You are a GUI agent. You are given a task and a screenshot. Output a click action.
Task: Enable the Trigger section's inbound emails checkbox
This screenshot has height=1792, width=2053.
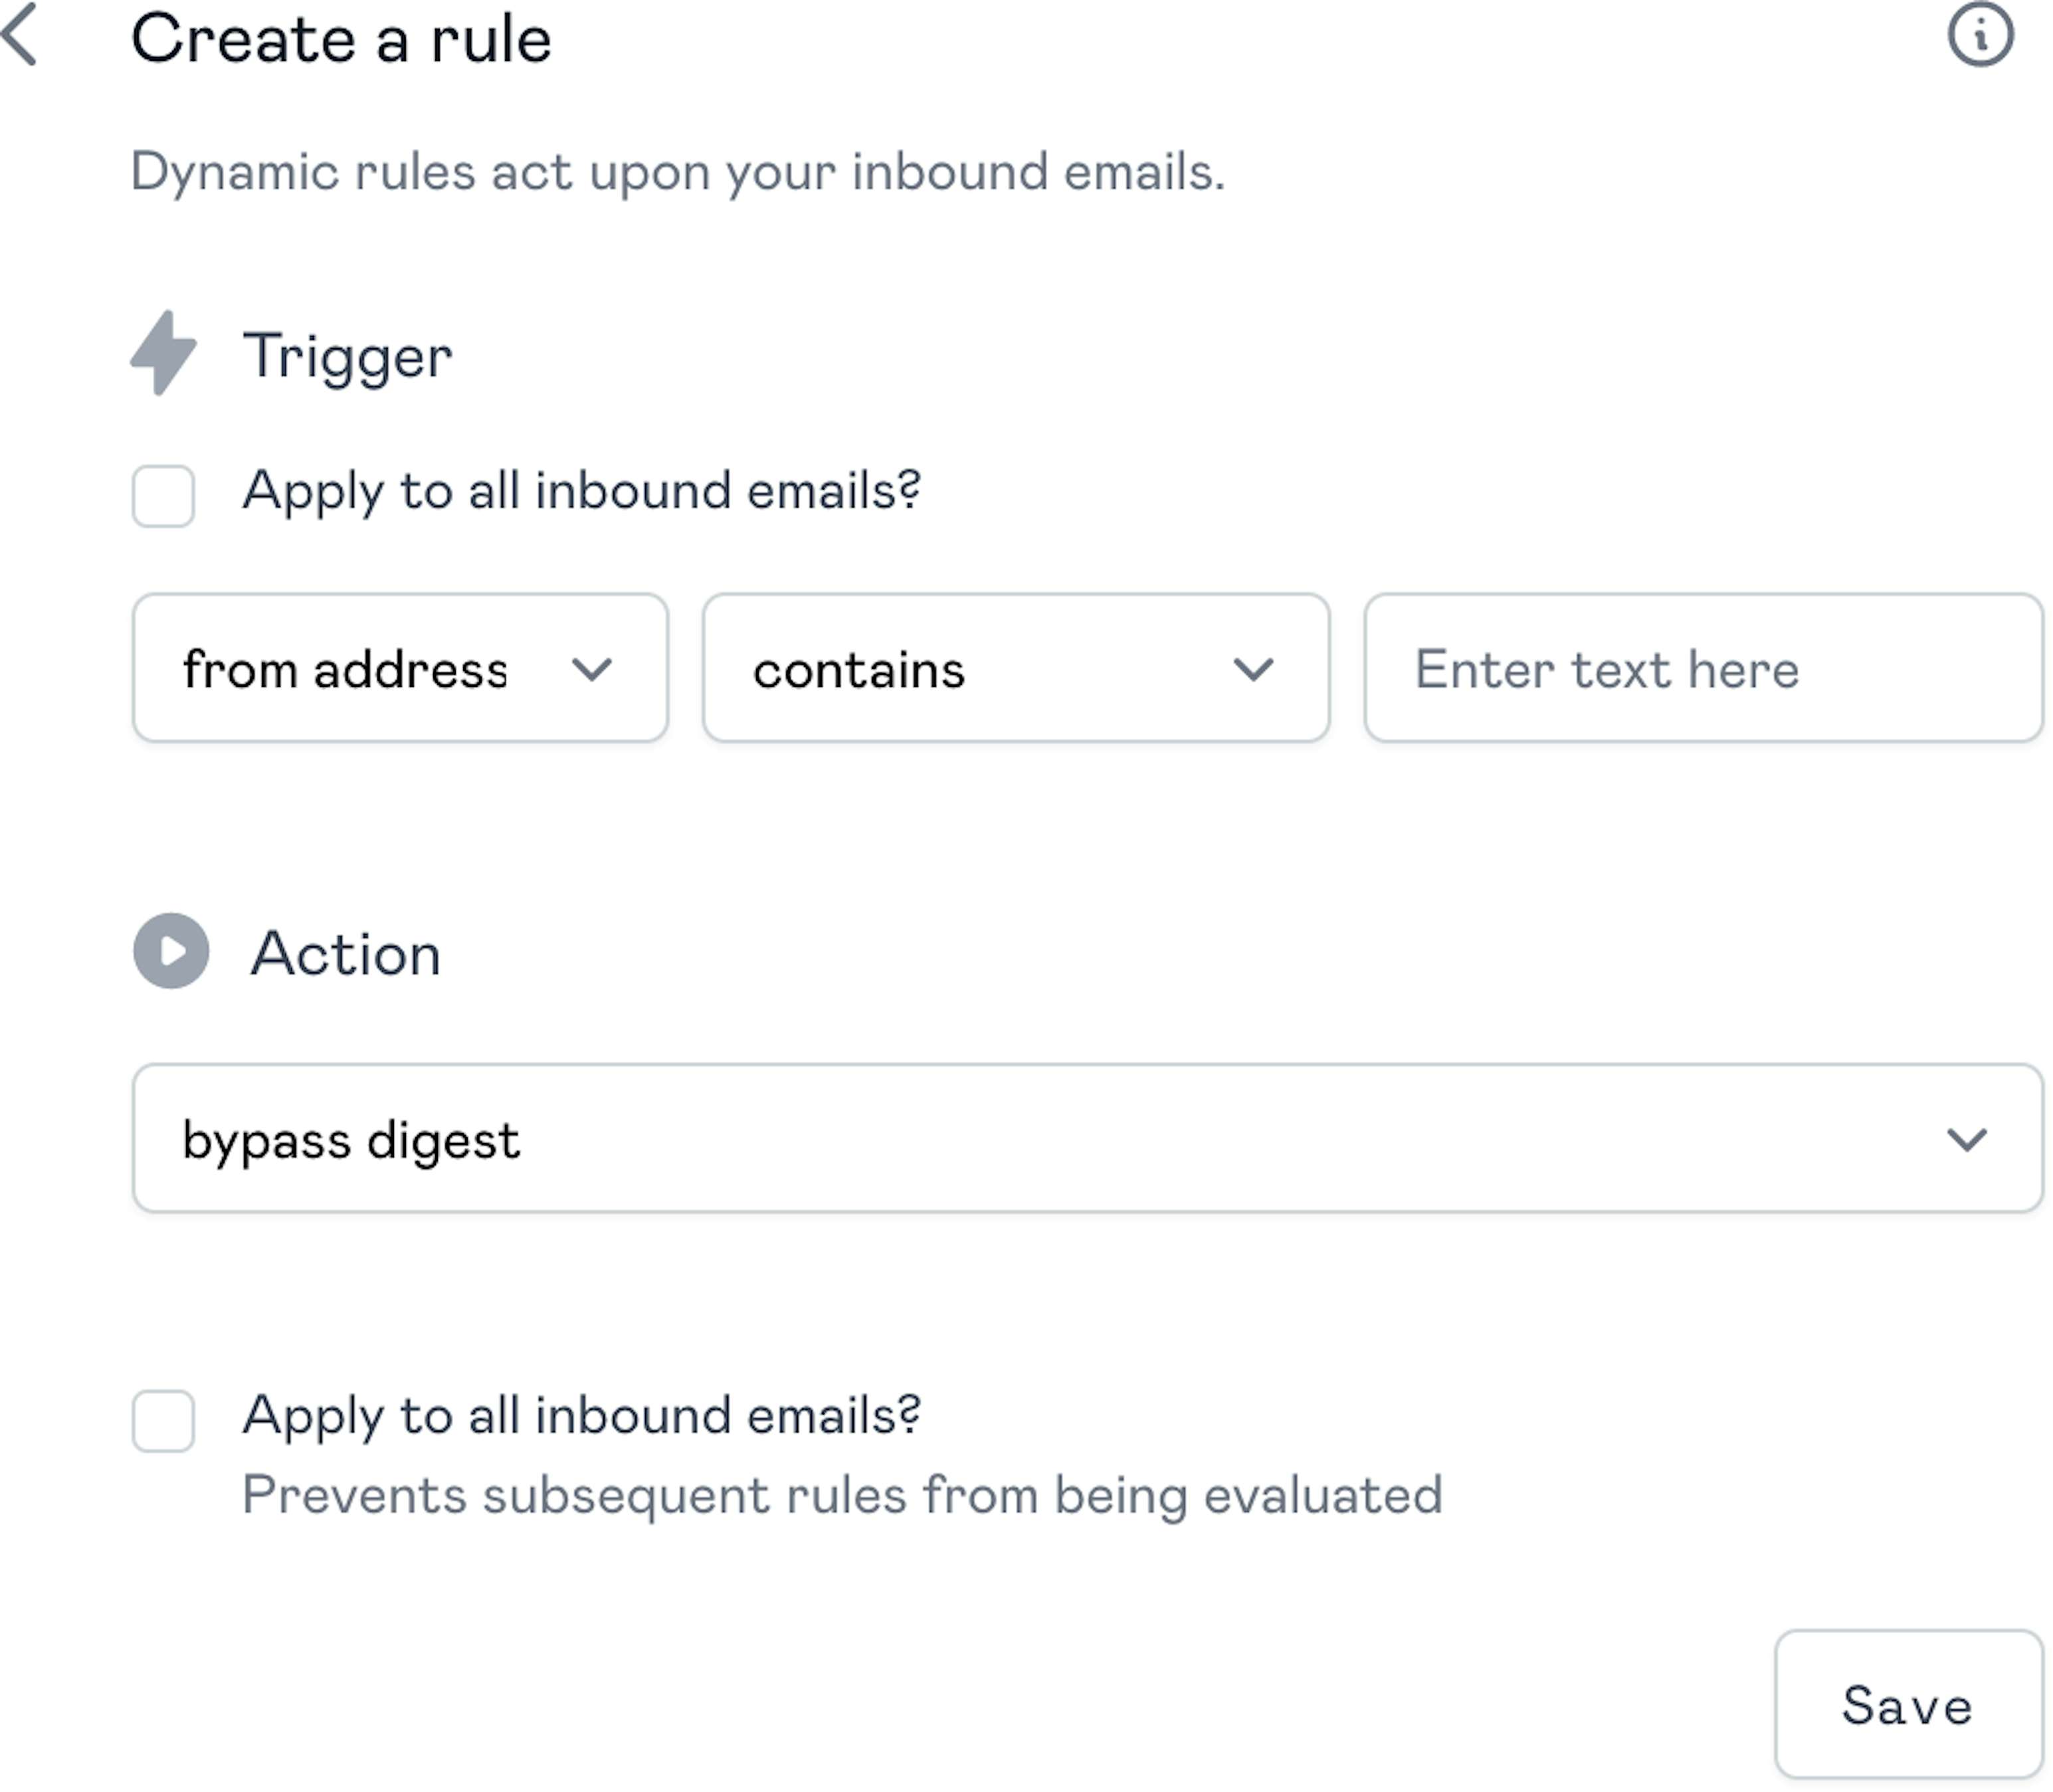coord(163,495)
